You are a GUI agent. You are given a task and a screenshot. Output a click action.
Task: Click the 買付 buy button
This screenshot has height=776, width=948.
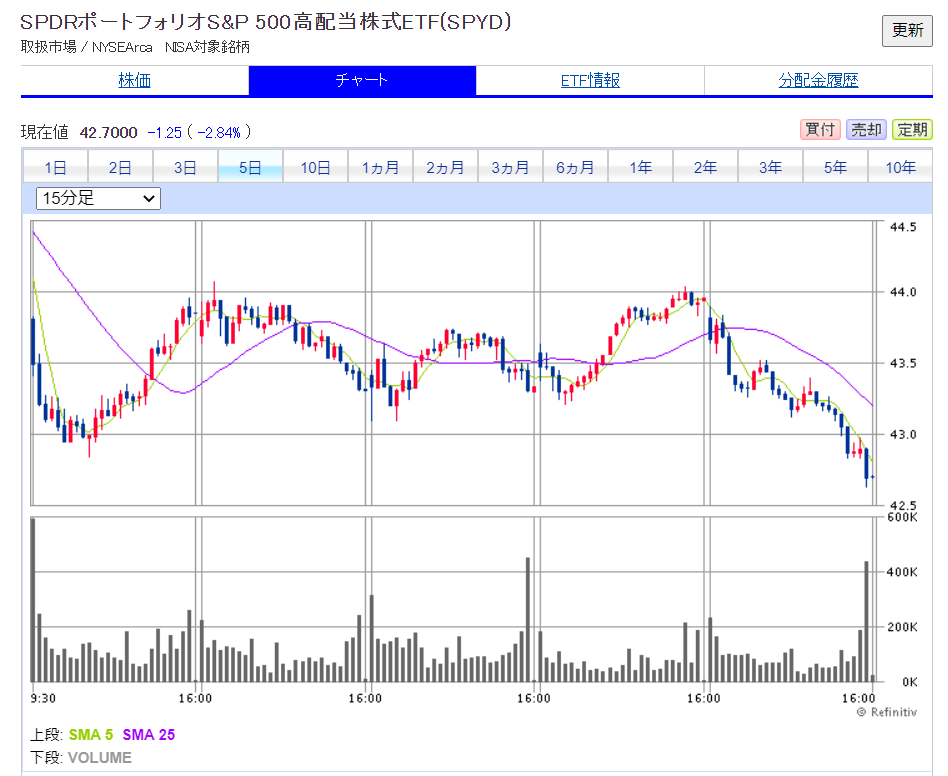tap(820, 129)
